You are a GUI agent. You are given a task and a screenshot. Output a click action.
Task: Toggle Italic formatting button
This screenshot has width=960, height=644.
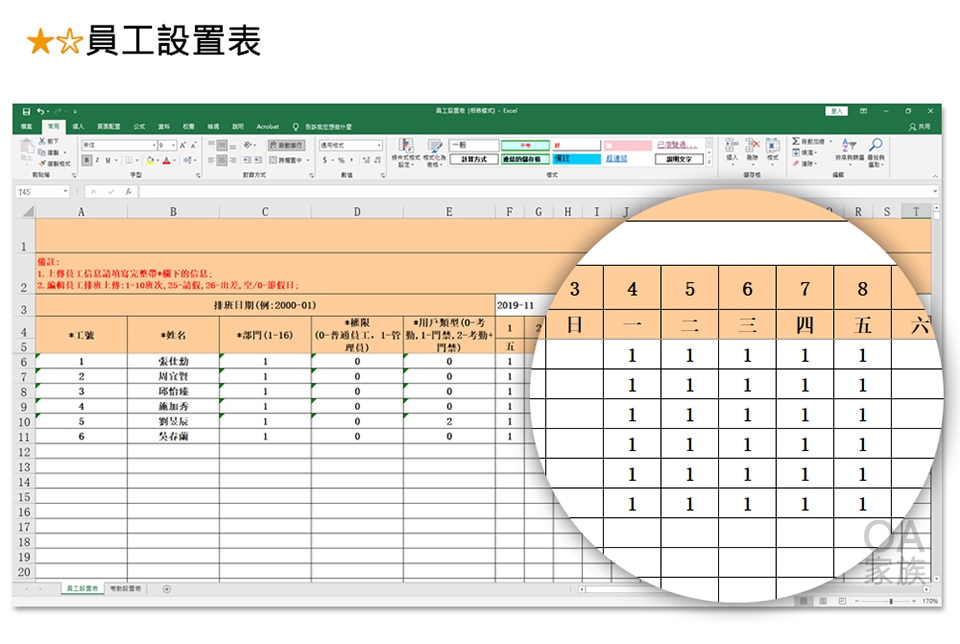[96, 160]
